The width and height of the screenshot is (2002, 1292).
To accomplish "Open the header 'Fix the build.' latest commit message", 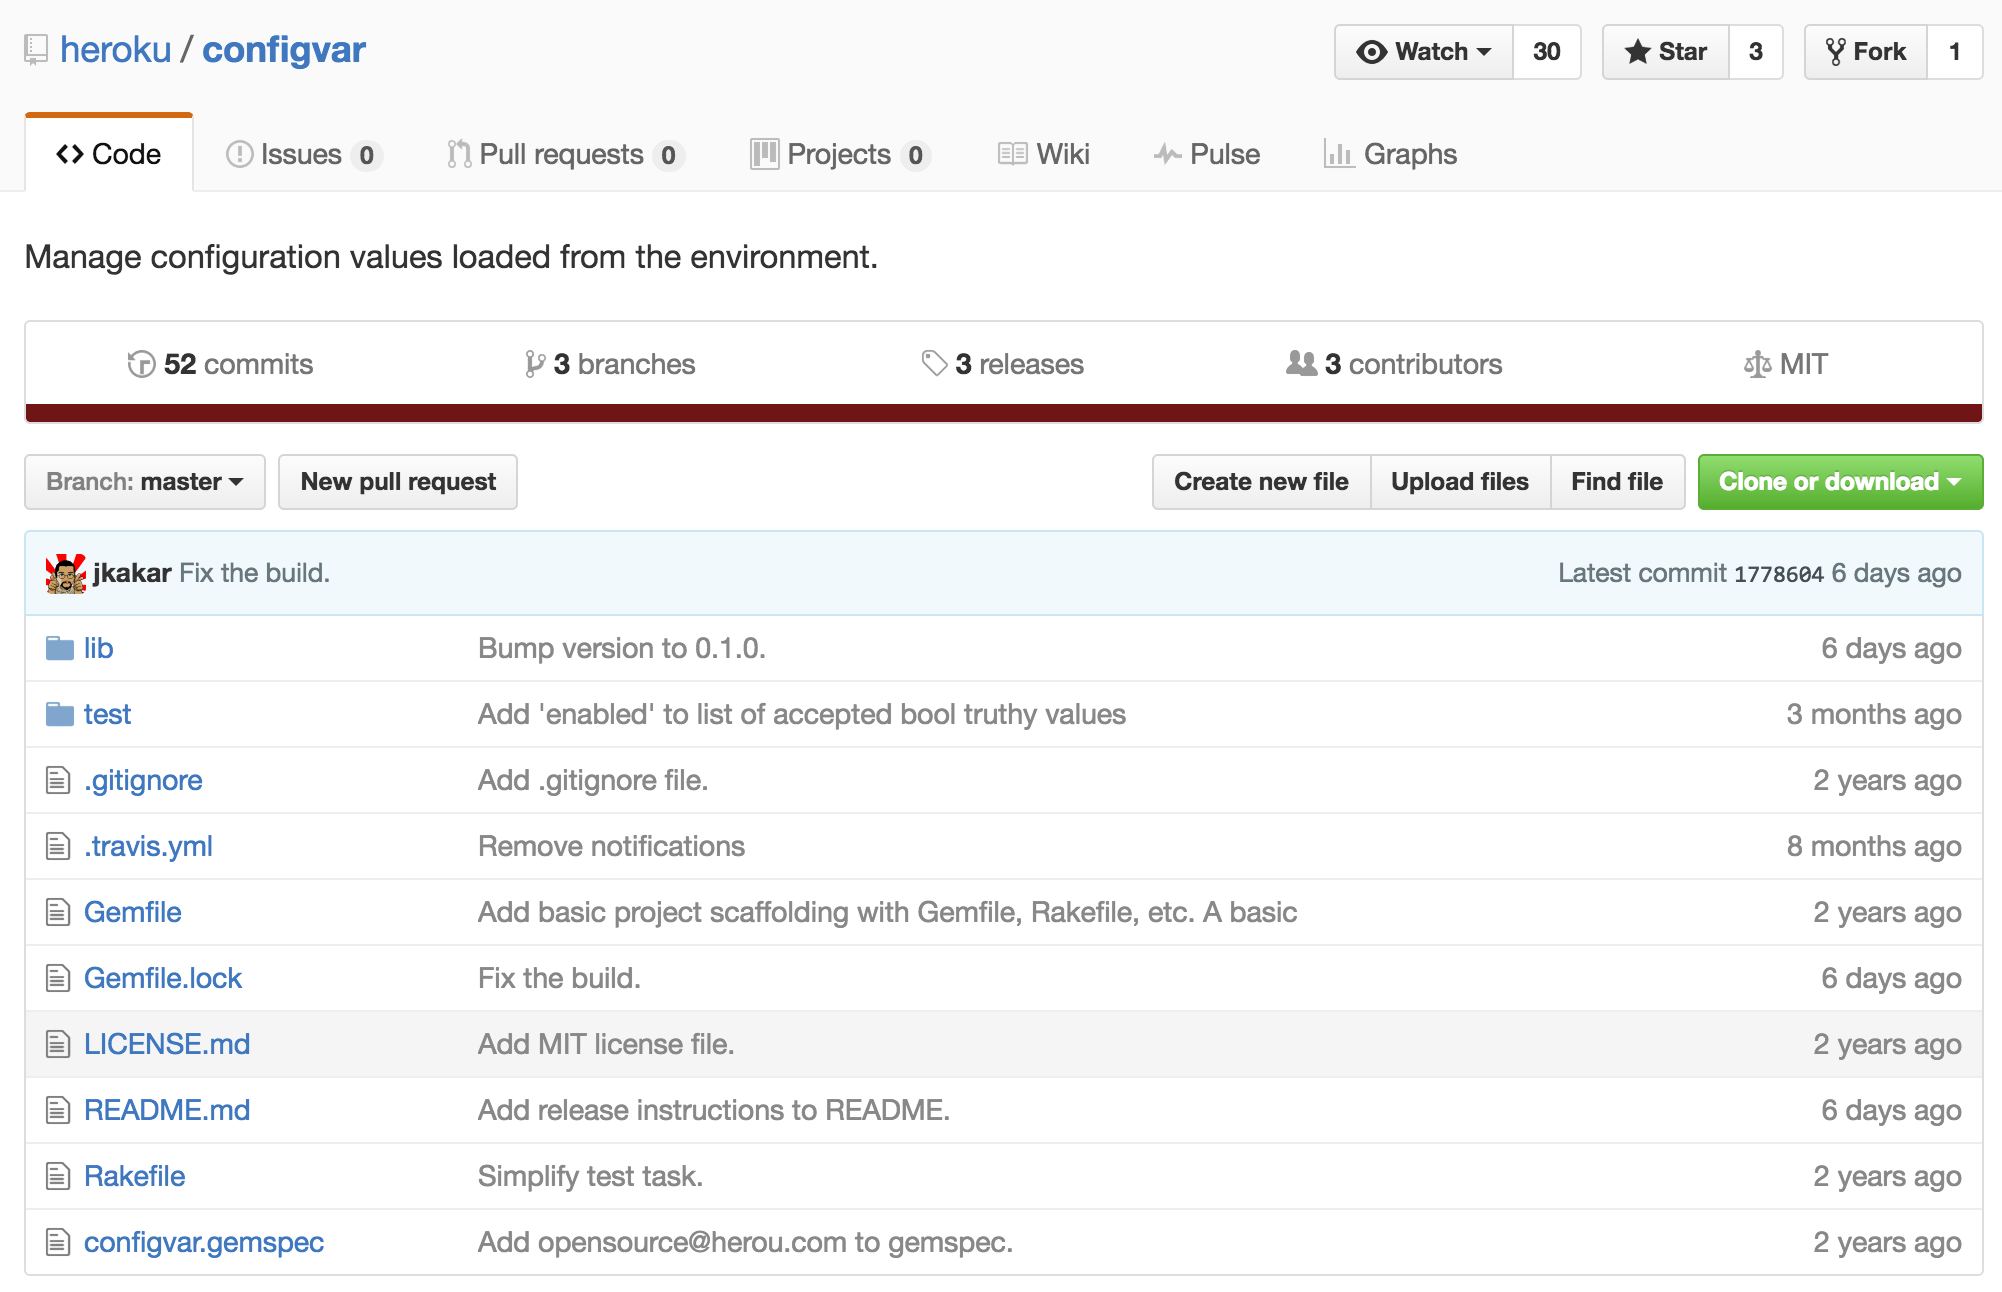I will (x=254, y=573).
